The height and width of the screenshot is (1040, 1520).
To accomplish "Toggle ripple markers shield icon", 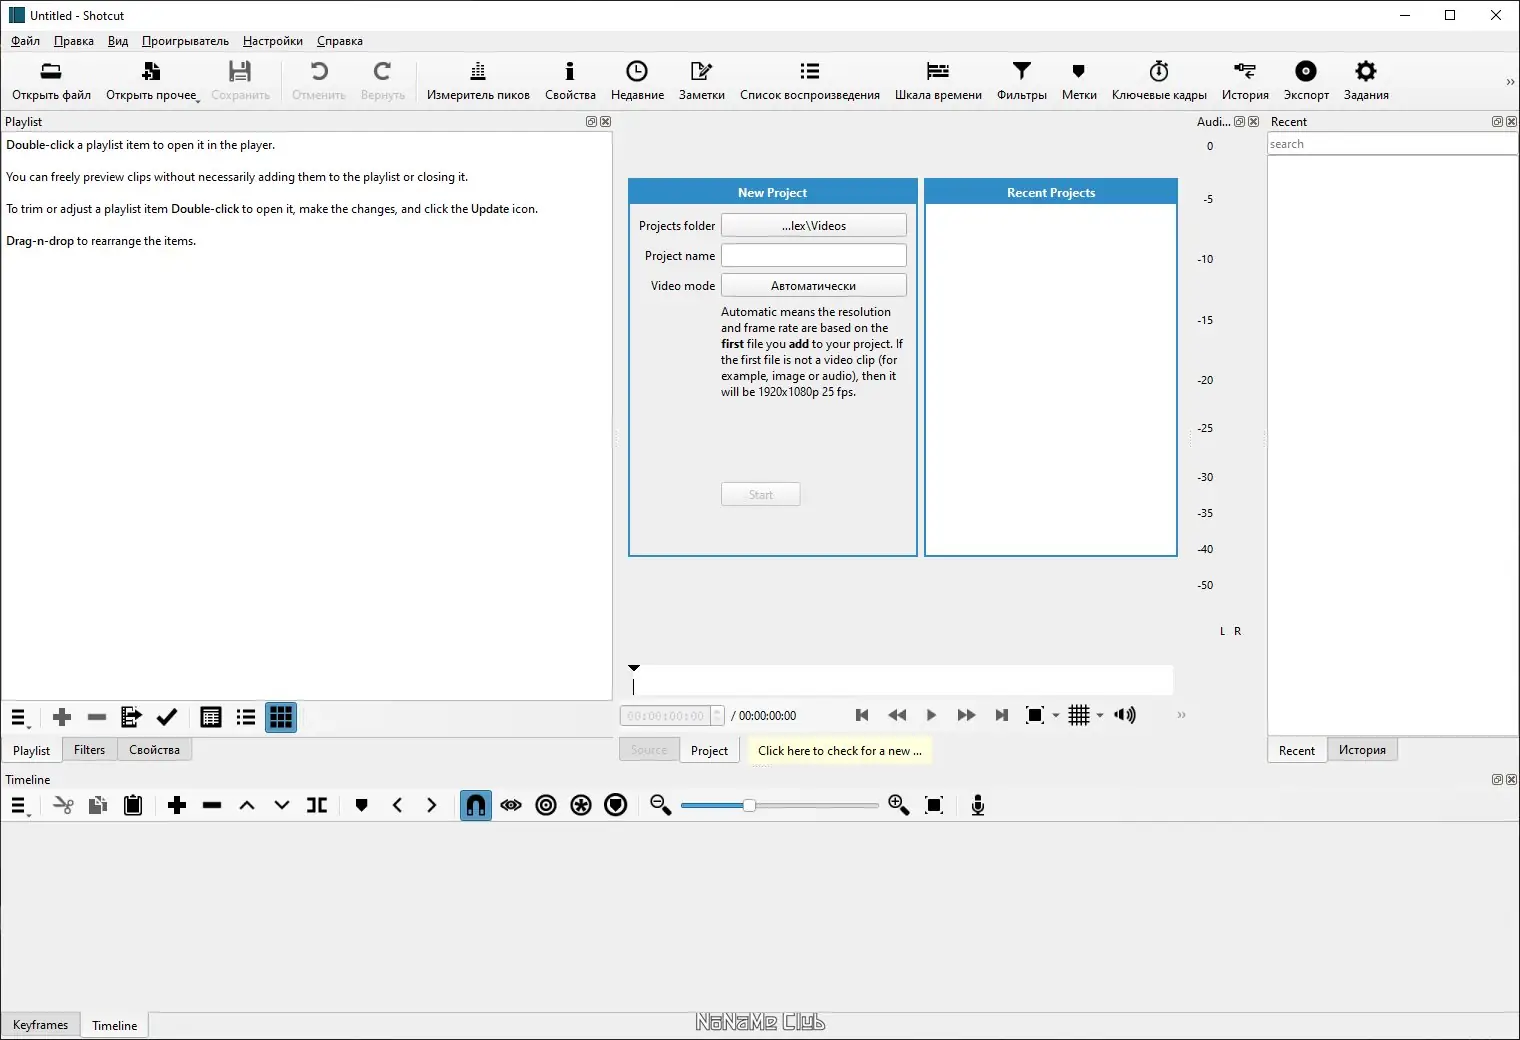I will (x=616, y=805).
